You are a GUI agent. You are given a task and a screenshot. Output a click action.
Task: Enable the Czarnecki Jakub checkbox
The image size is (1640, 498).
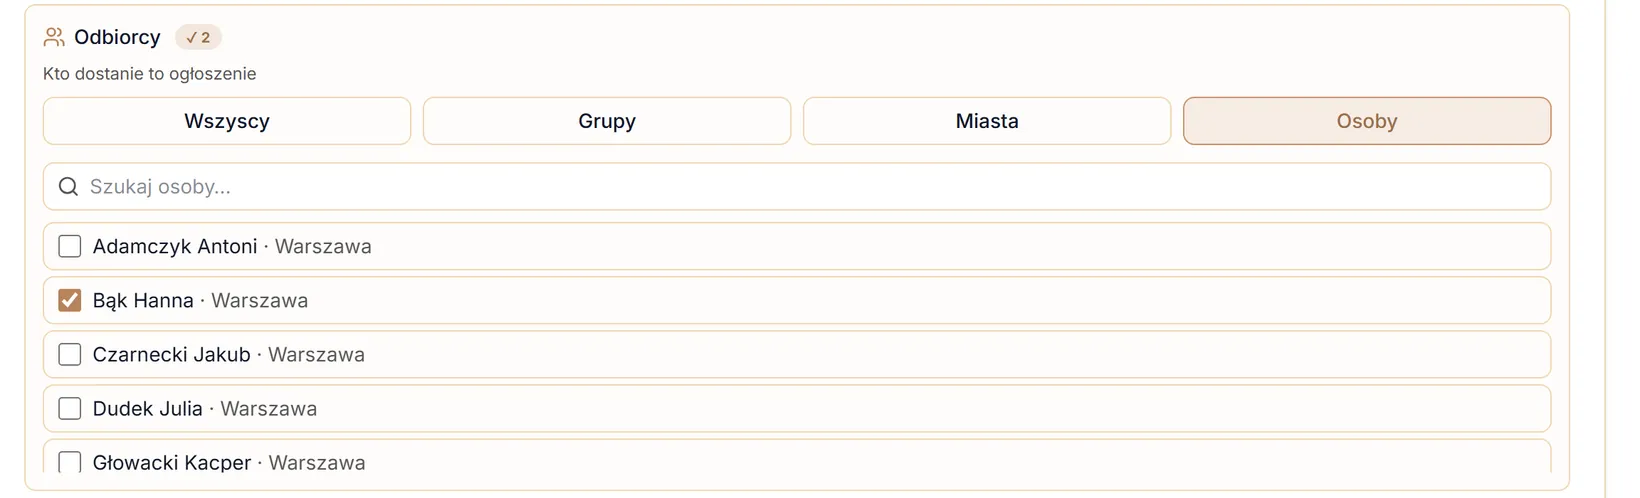70,354
